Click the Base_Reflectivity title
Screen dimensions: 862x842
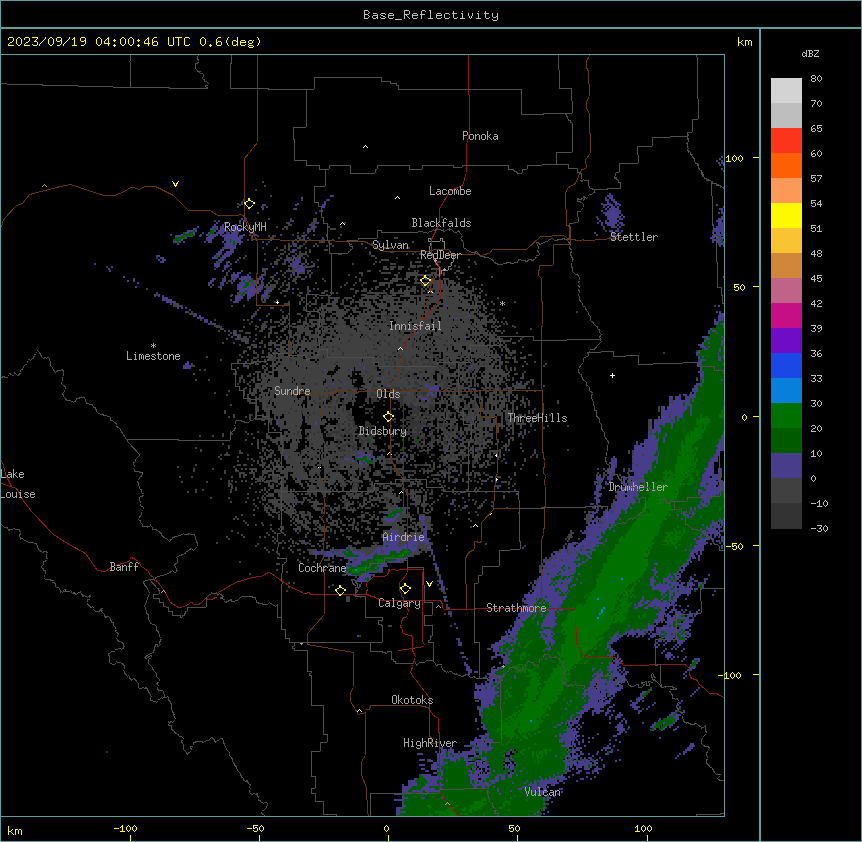point(431,15)
